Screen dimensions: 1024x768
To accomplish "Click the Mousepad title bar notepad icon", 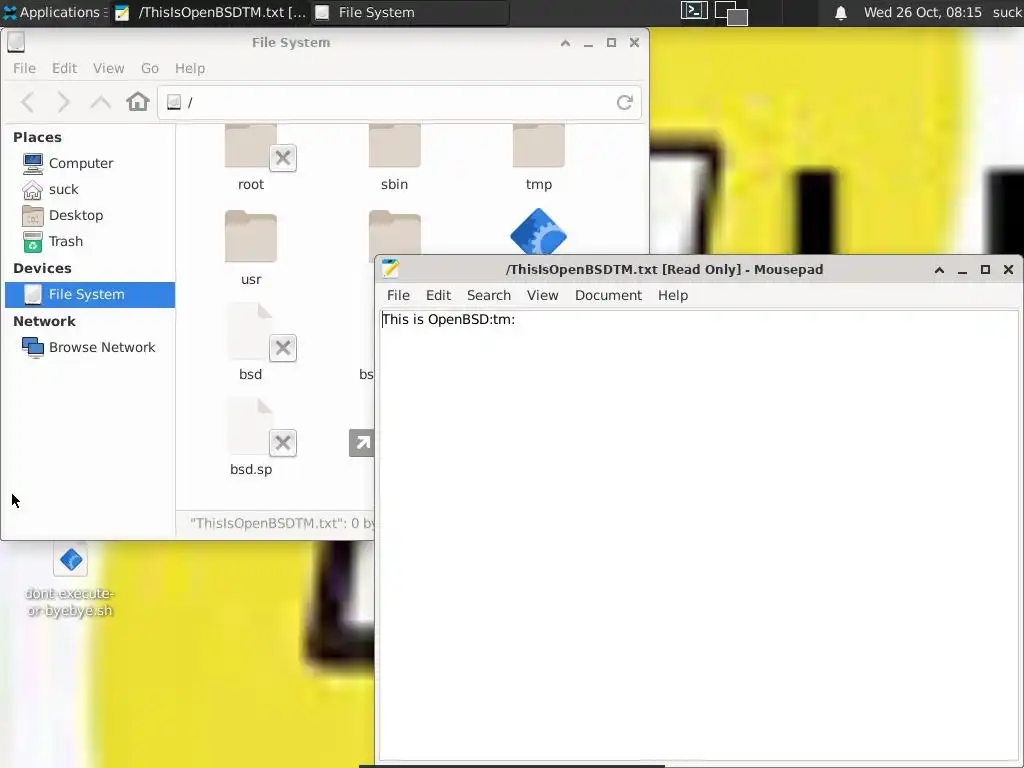I will 391,269.
